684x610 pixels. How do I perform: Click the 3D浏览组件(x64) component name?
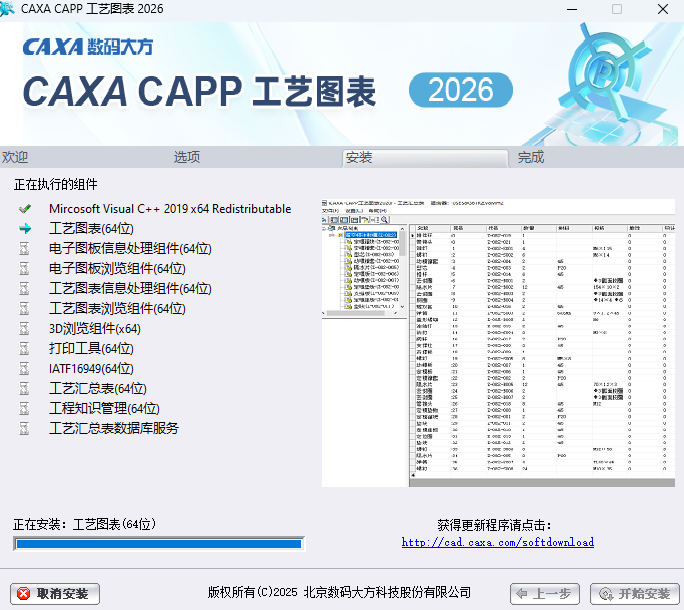click(95, 329)
